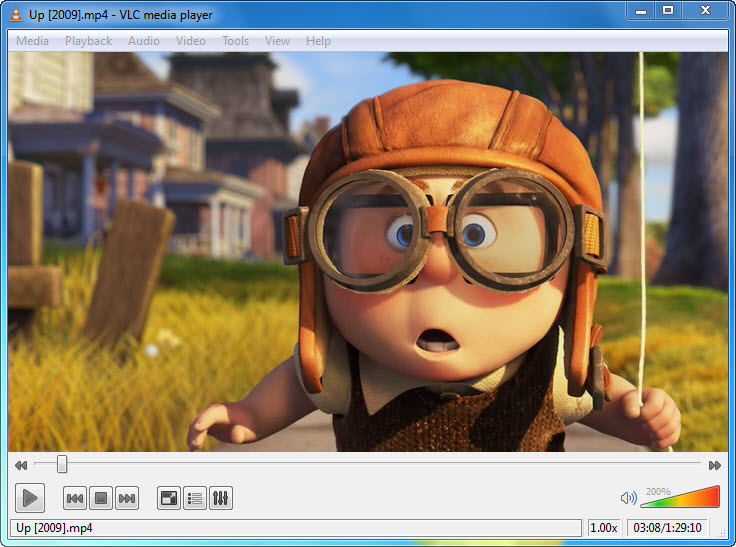
Task: Open extended settings equalizer icon
Action: [x=221, y=498]
